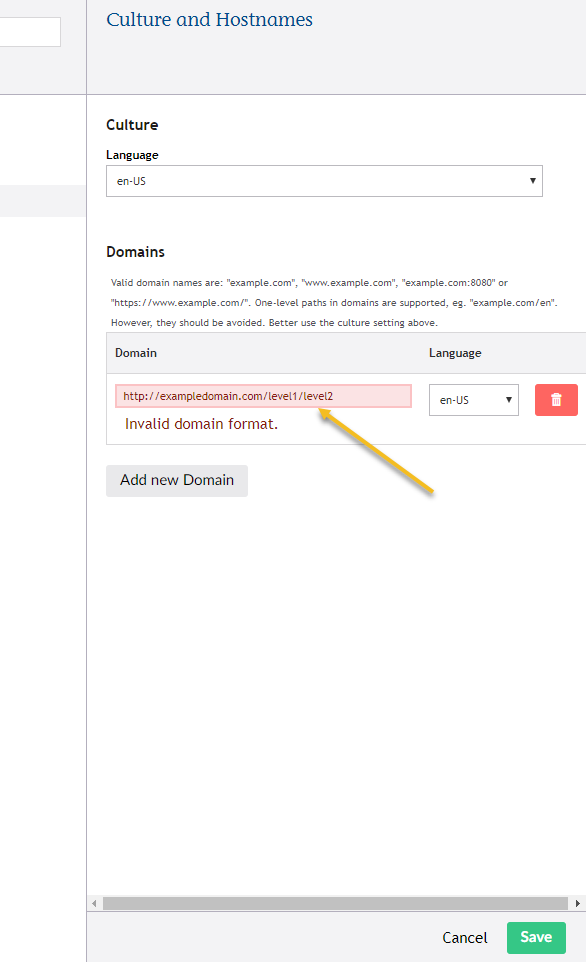Click the Language column header
This screenshot has width=586, height=962.
(455, 353)
